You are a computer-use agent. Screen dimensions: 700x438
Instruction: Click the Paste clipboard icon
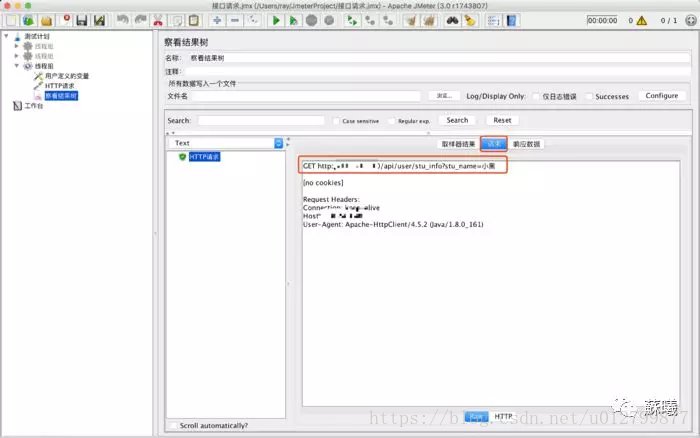[194, 21]
